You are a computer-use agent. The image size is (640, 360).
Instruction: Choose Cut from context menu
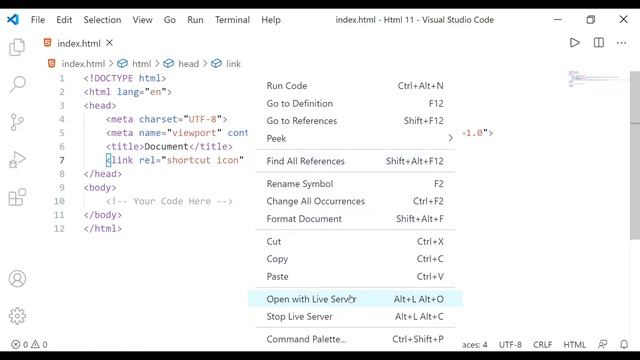(x=355, y=241)
